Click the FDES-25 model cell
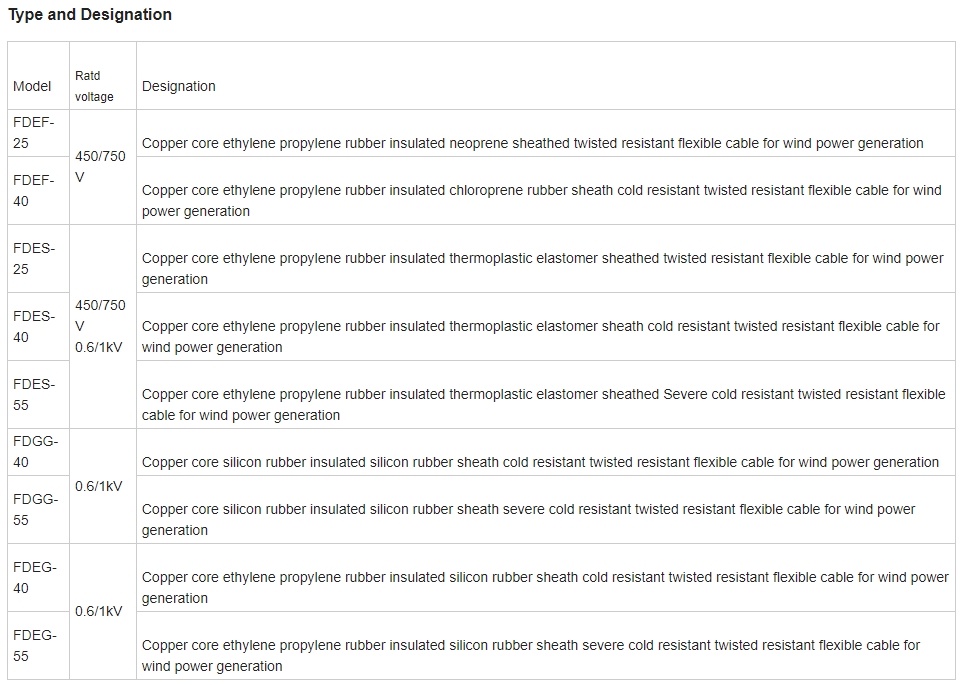963x685 pixels. point(39,259)
